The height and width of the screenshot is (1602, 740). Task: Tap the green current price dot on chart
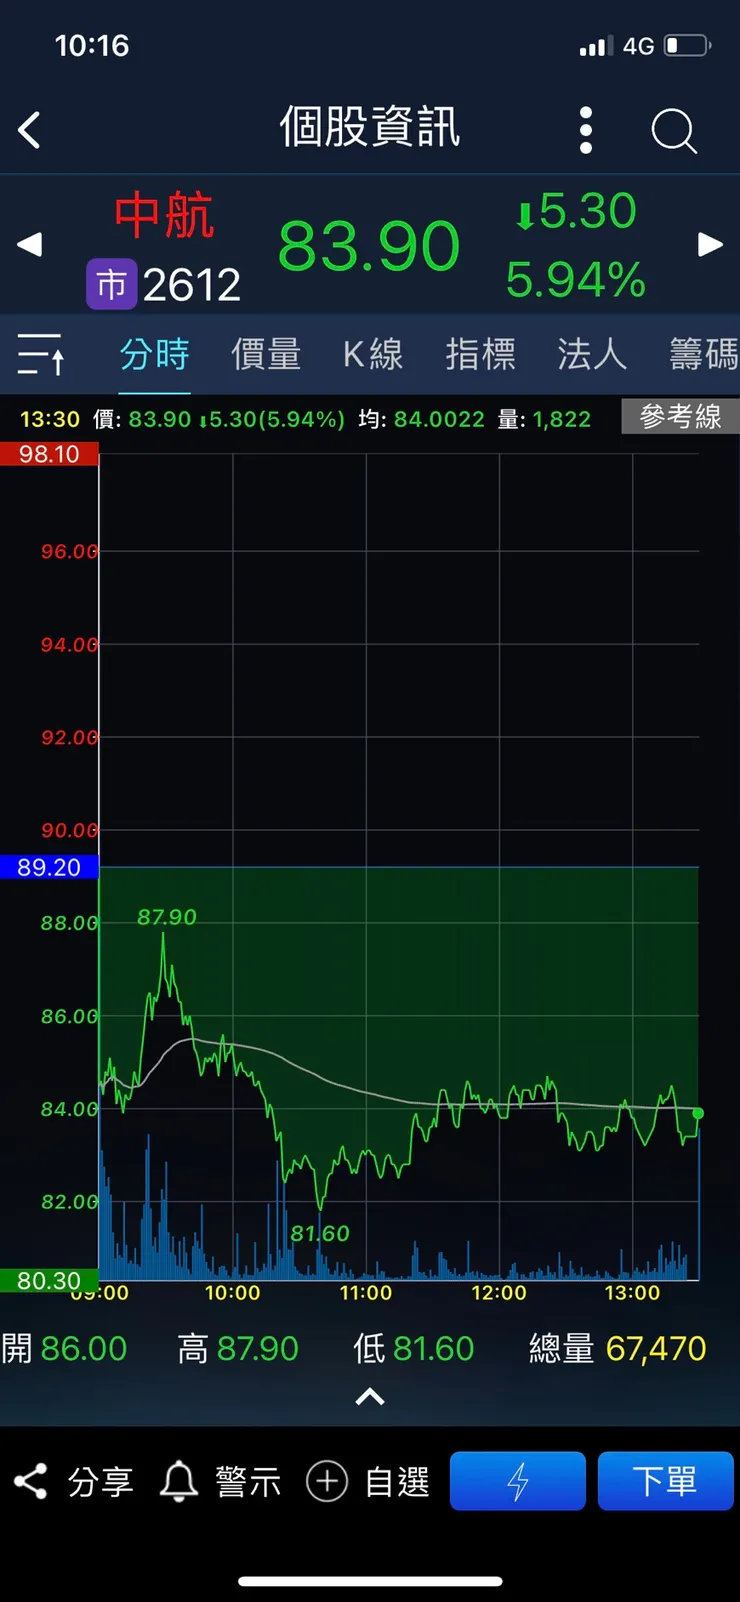698,1113
